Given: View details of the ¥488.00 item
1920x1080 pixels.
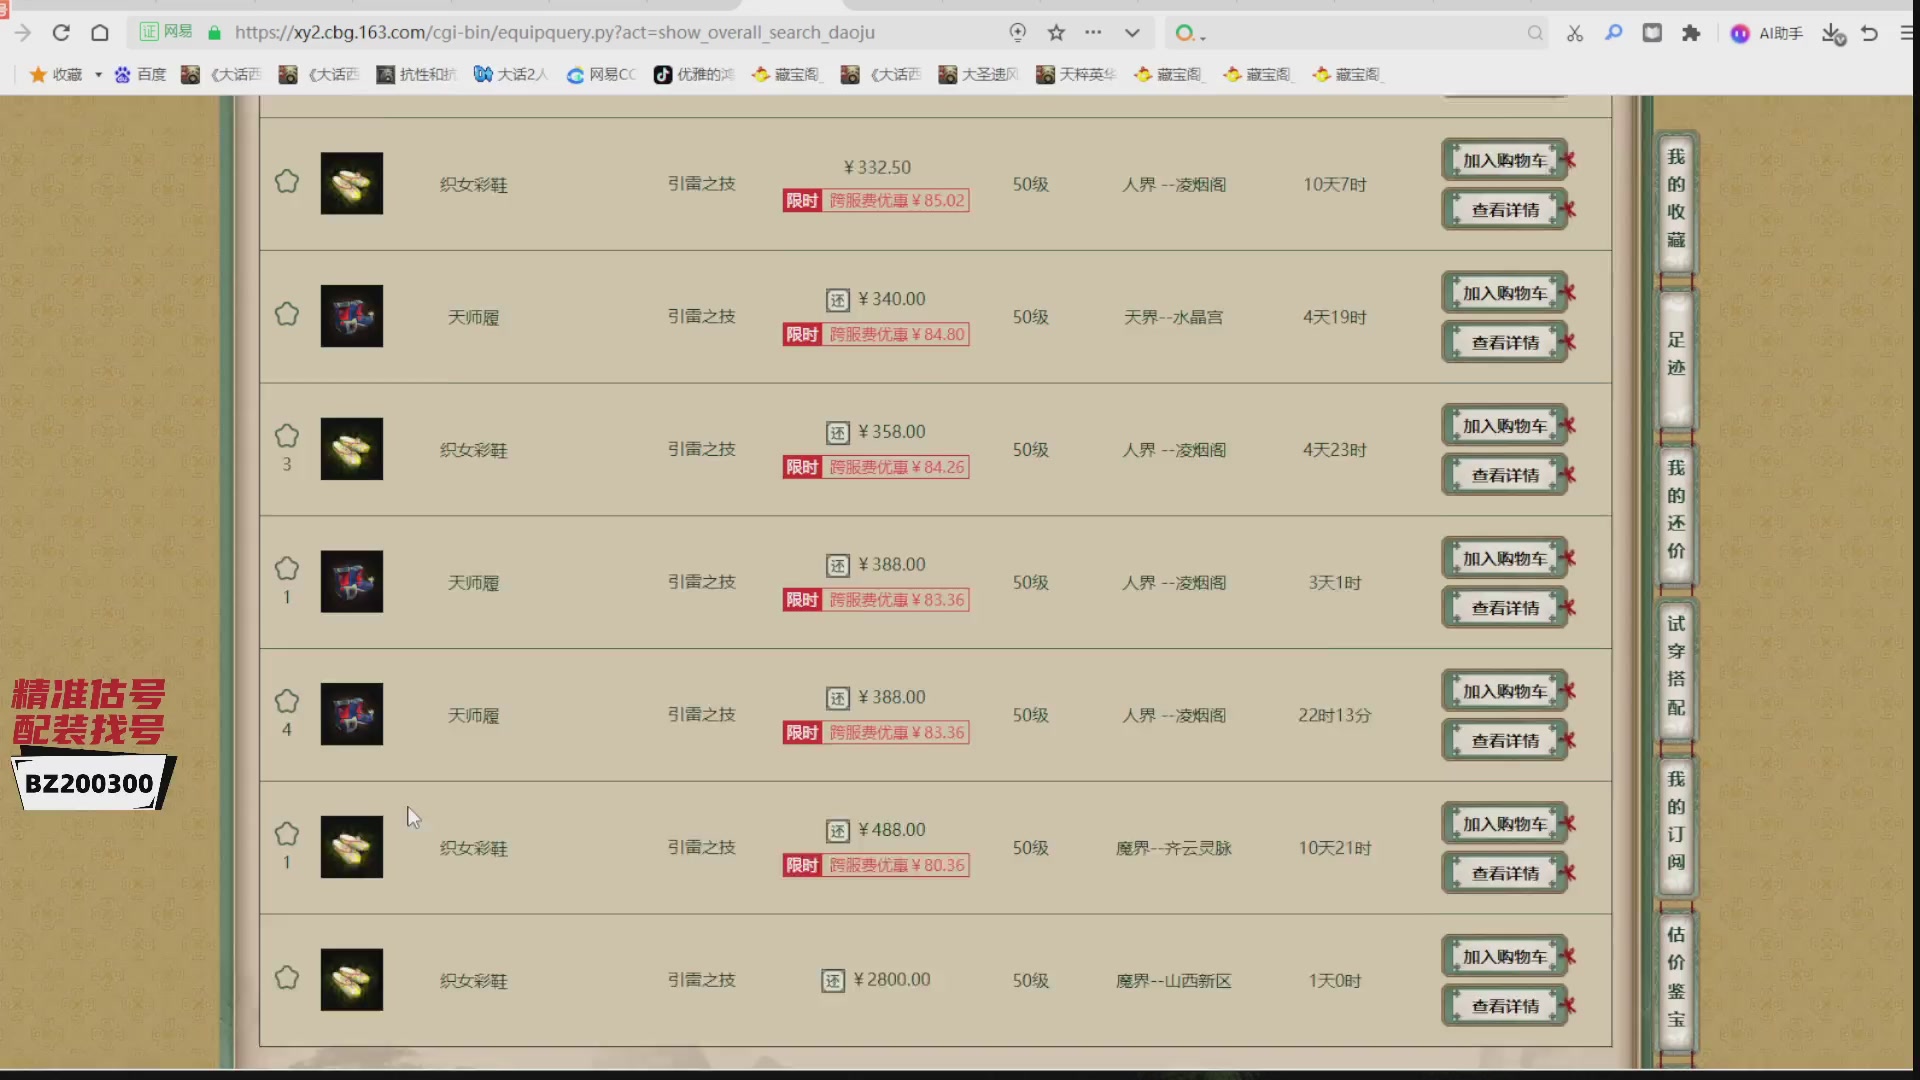Looking at the screenshot, I should coord(1505,874).
